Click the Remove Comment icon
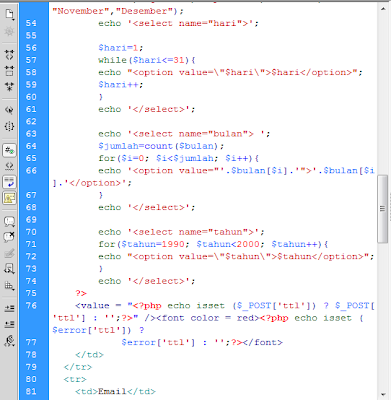The width and height of the screenshot is (391, 400). [9, 237]
